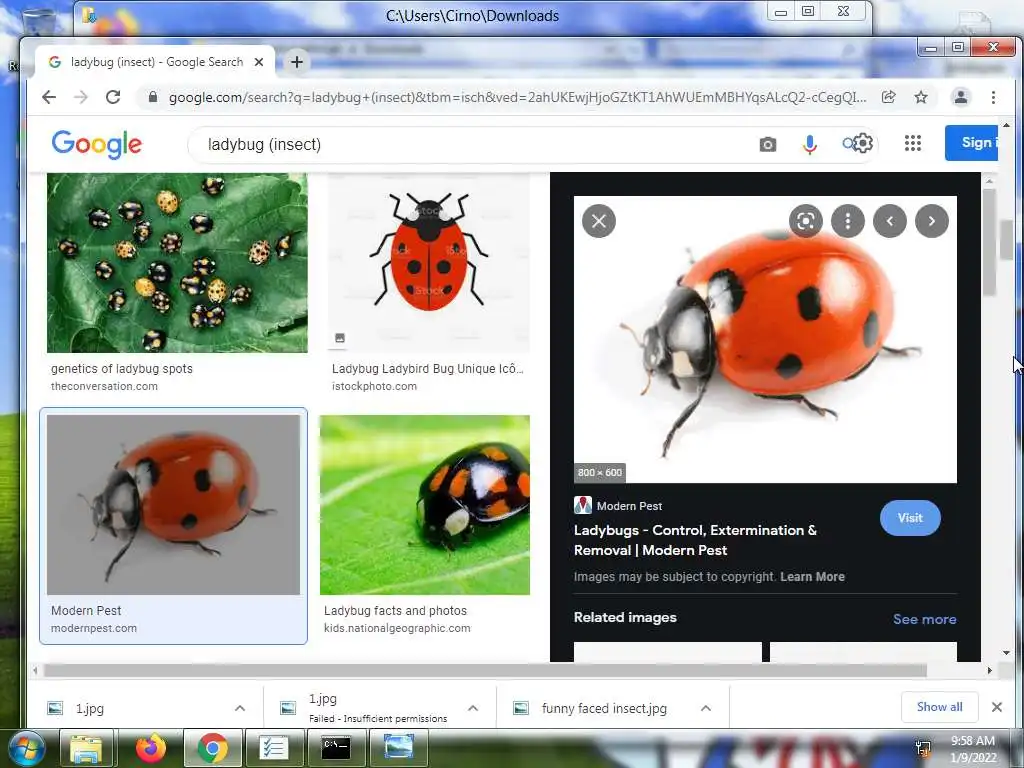Click Chrome's forward navigation arrow
1024x768 pixels.
tap(81, 97)
